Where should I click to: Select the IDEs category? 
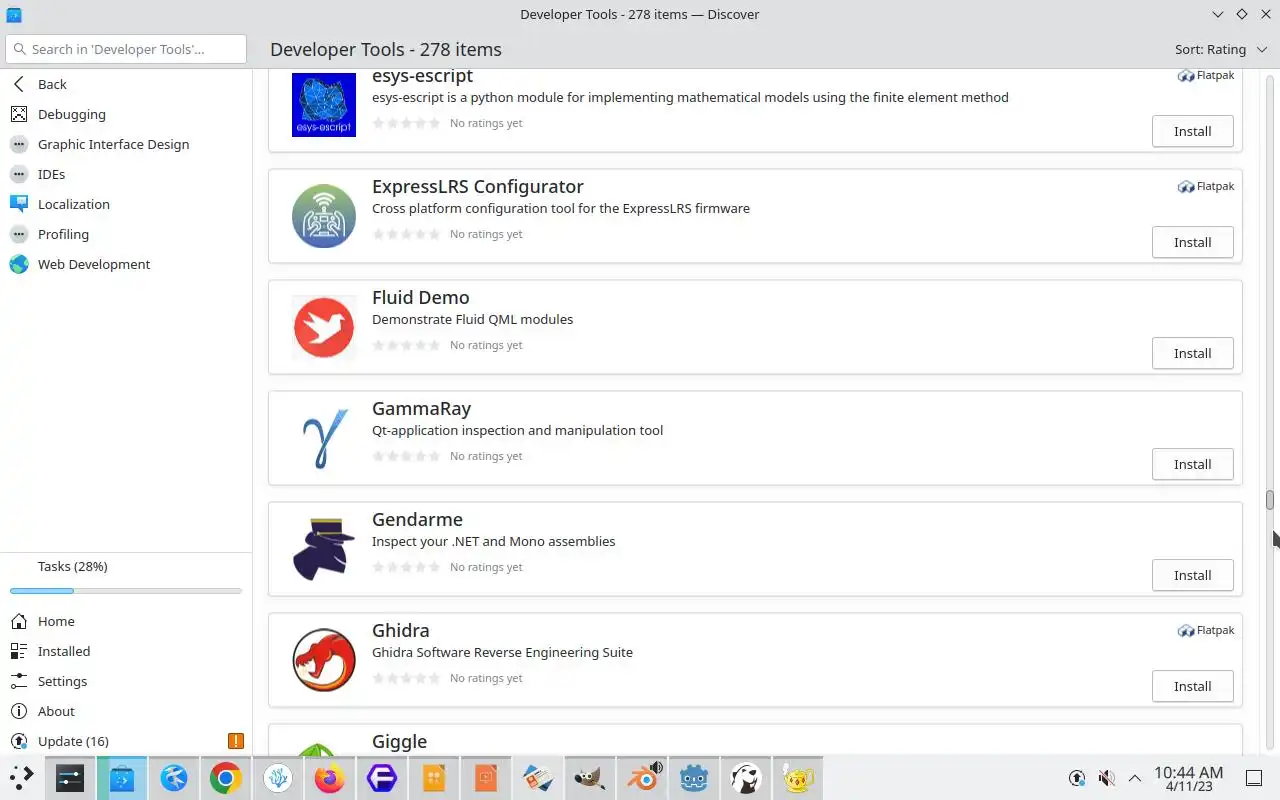(x=126, y=174)
